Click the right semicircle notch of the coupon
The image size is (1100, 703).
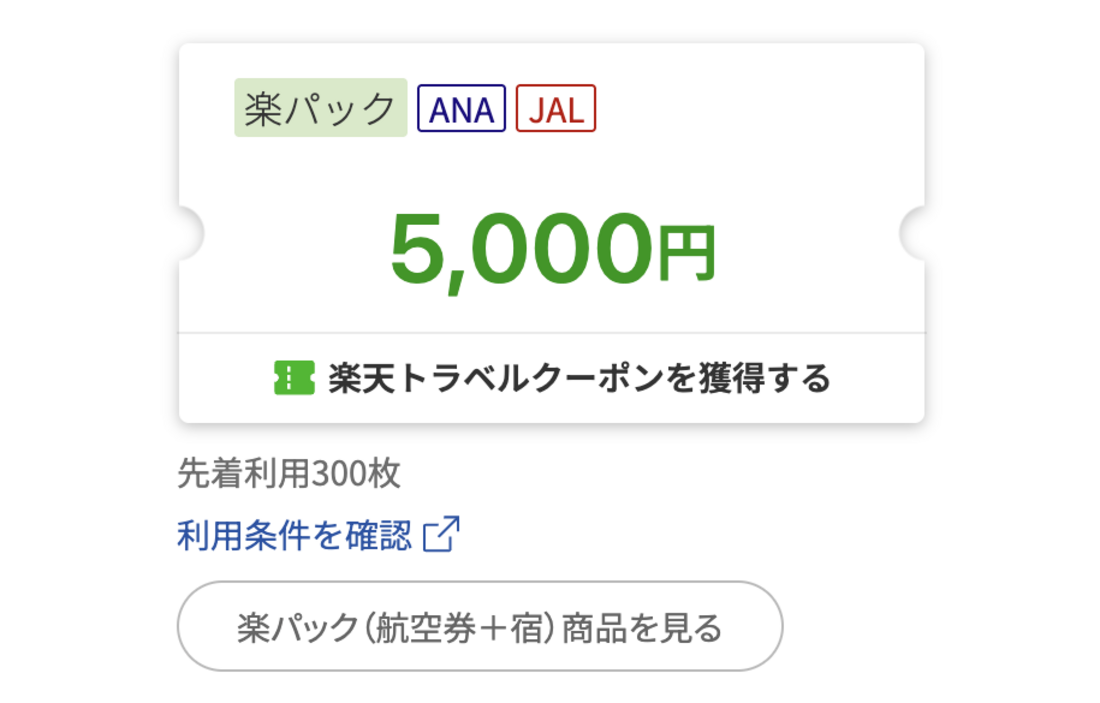pos(913,233)
